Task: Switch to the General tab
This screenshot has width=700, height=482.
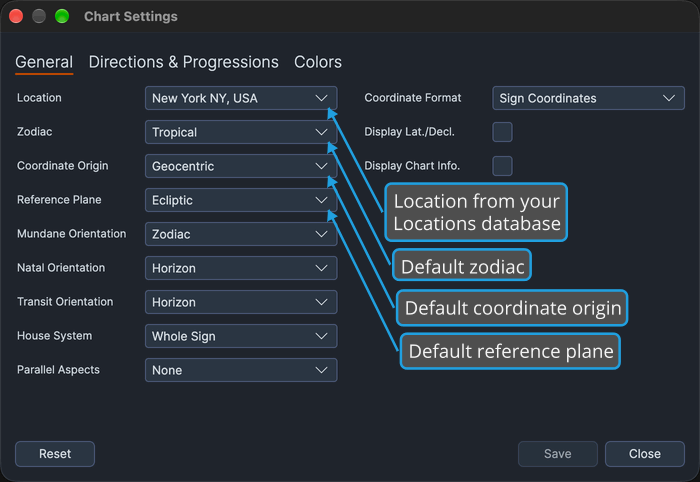Action: 44,62
